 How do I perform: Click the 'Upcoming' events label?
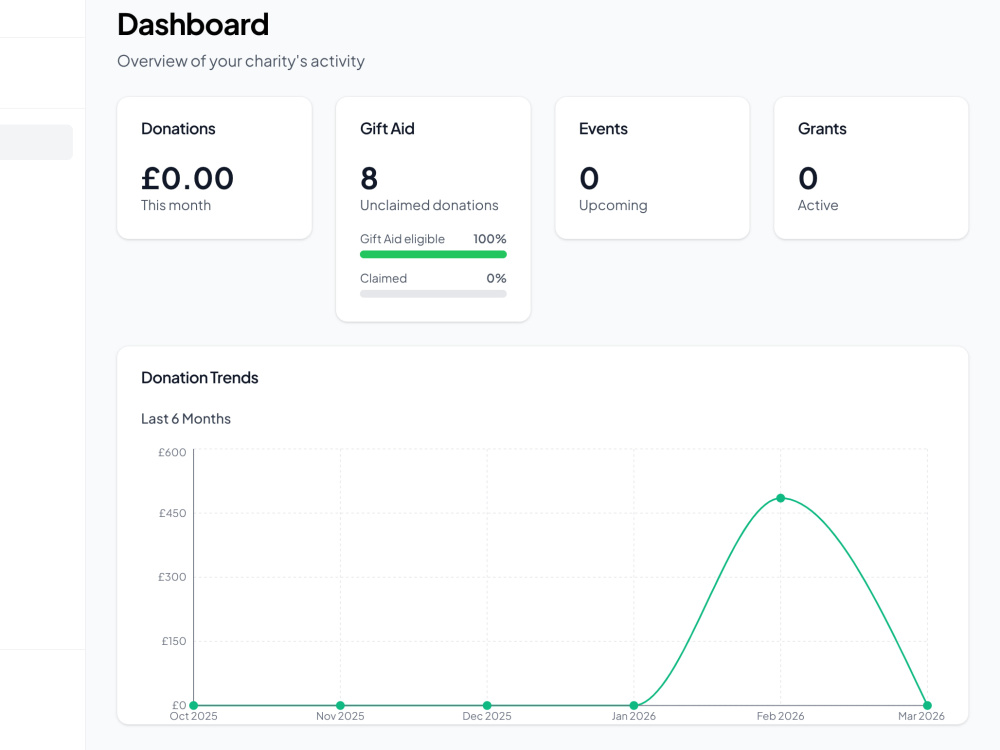point(613,205)
